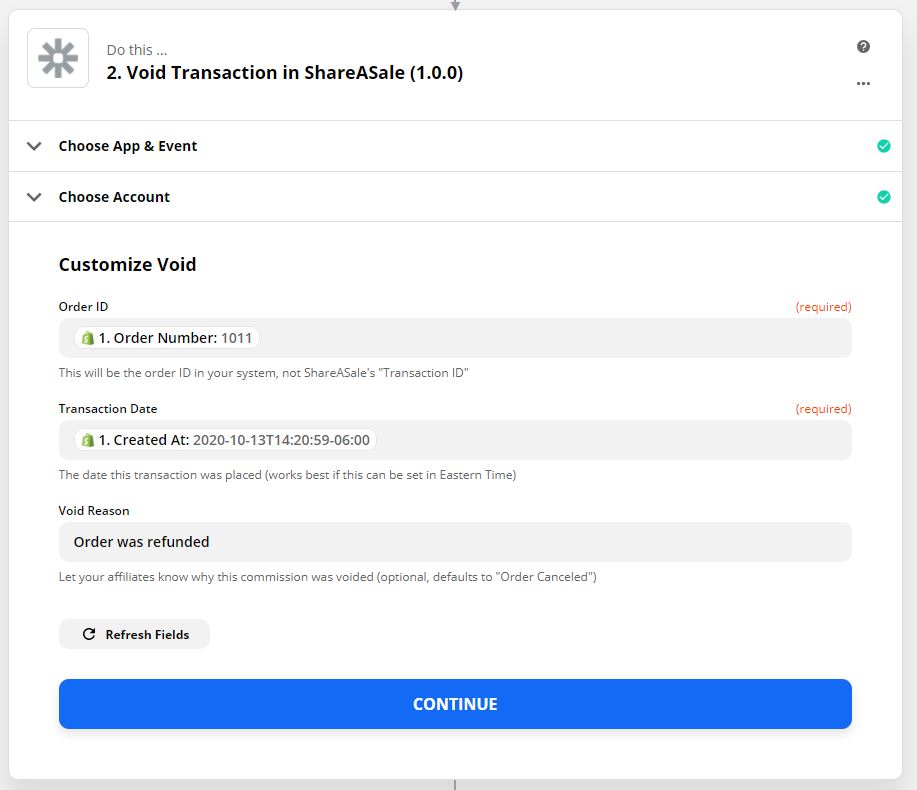Click the required marker for Transaction Date
Screen dimensions: 917x790
823,409
